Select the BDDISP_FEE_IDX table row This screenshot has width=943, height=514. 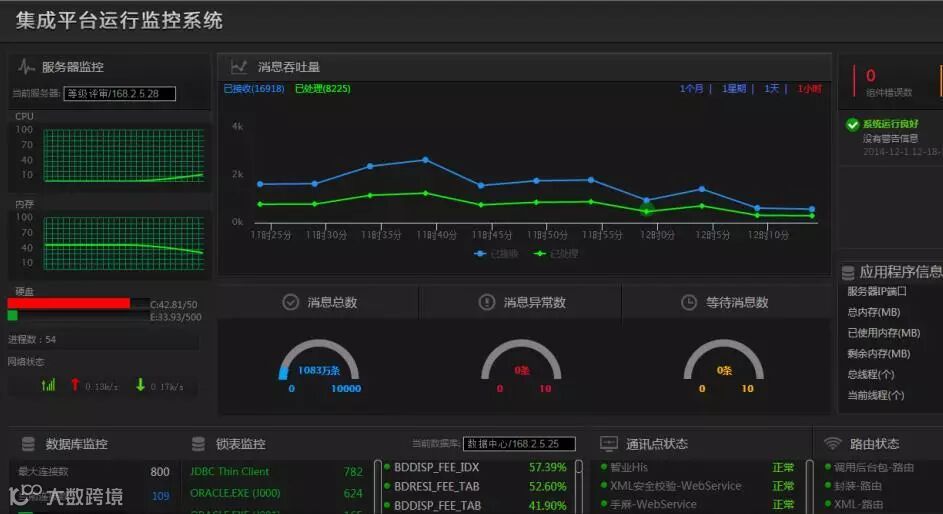click(475, 467)
